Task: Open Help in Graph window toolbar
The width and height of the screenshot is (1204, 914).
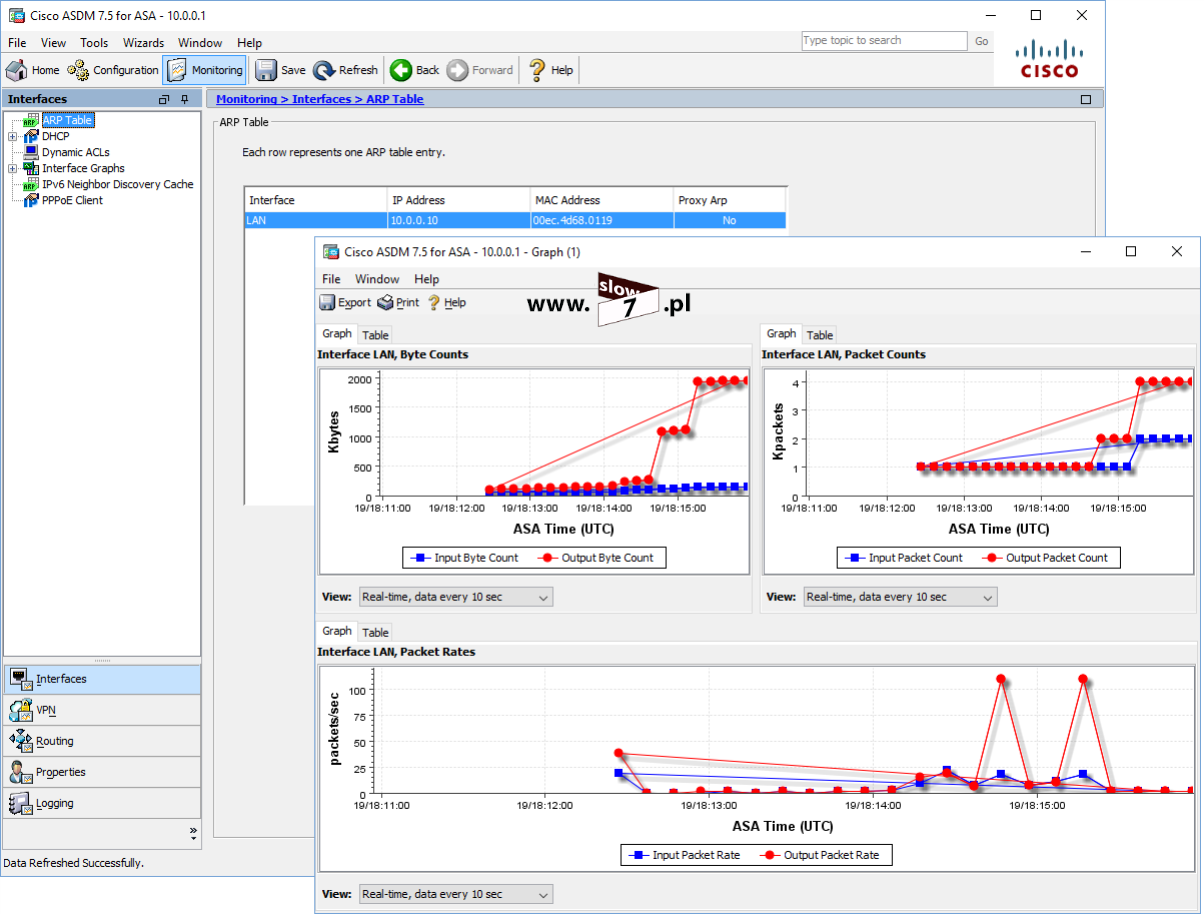Action: tap(446, 302)
